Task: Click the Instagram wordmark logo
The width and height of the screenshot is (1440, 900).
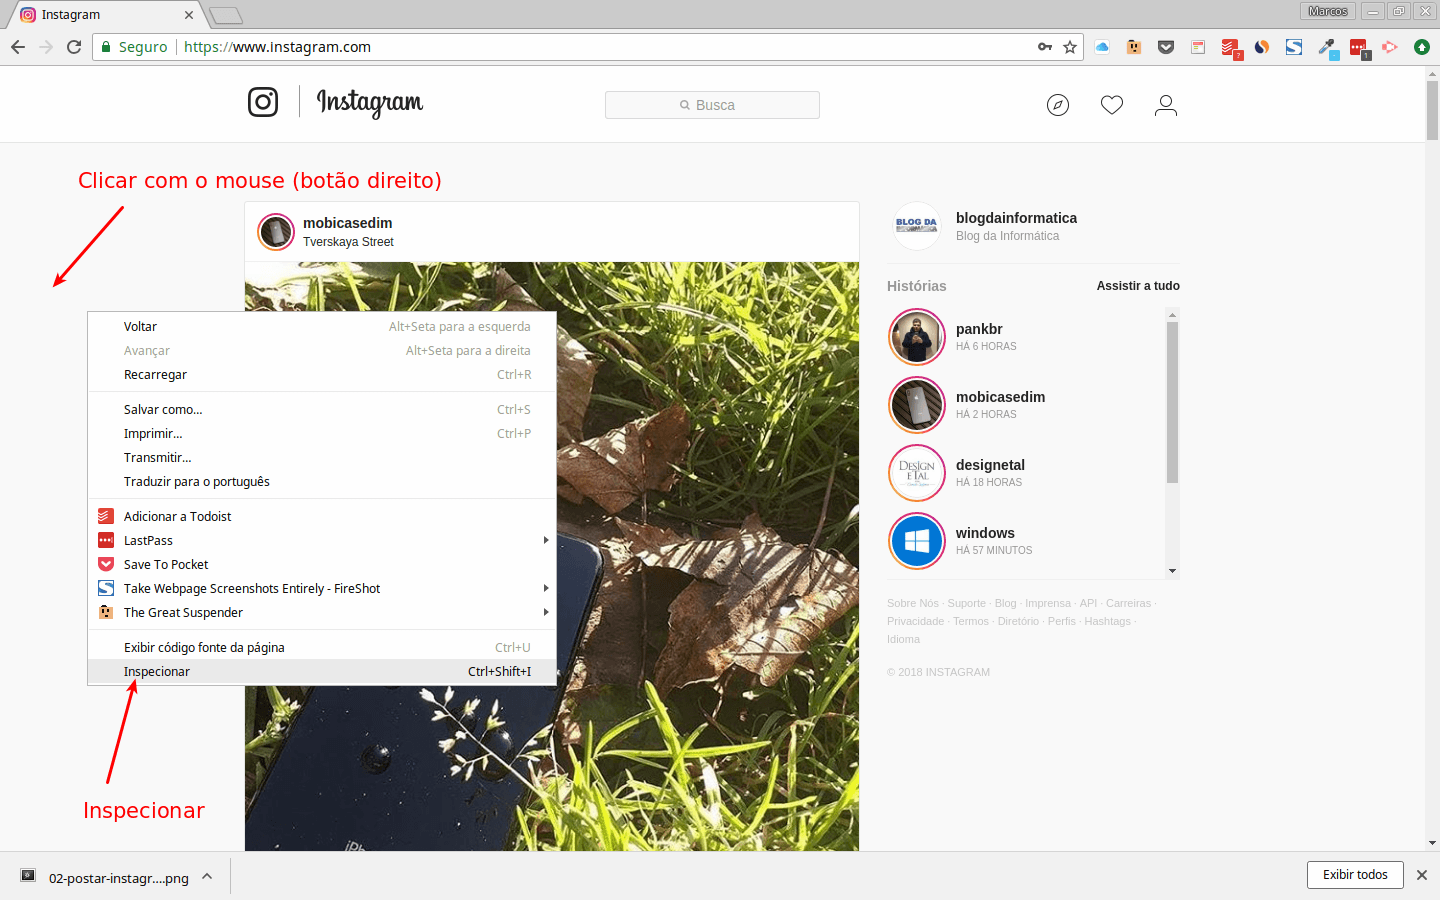Action: (x=370, y=102)
